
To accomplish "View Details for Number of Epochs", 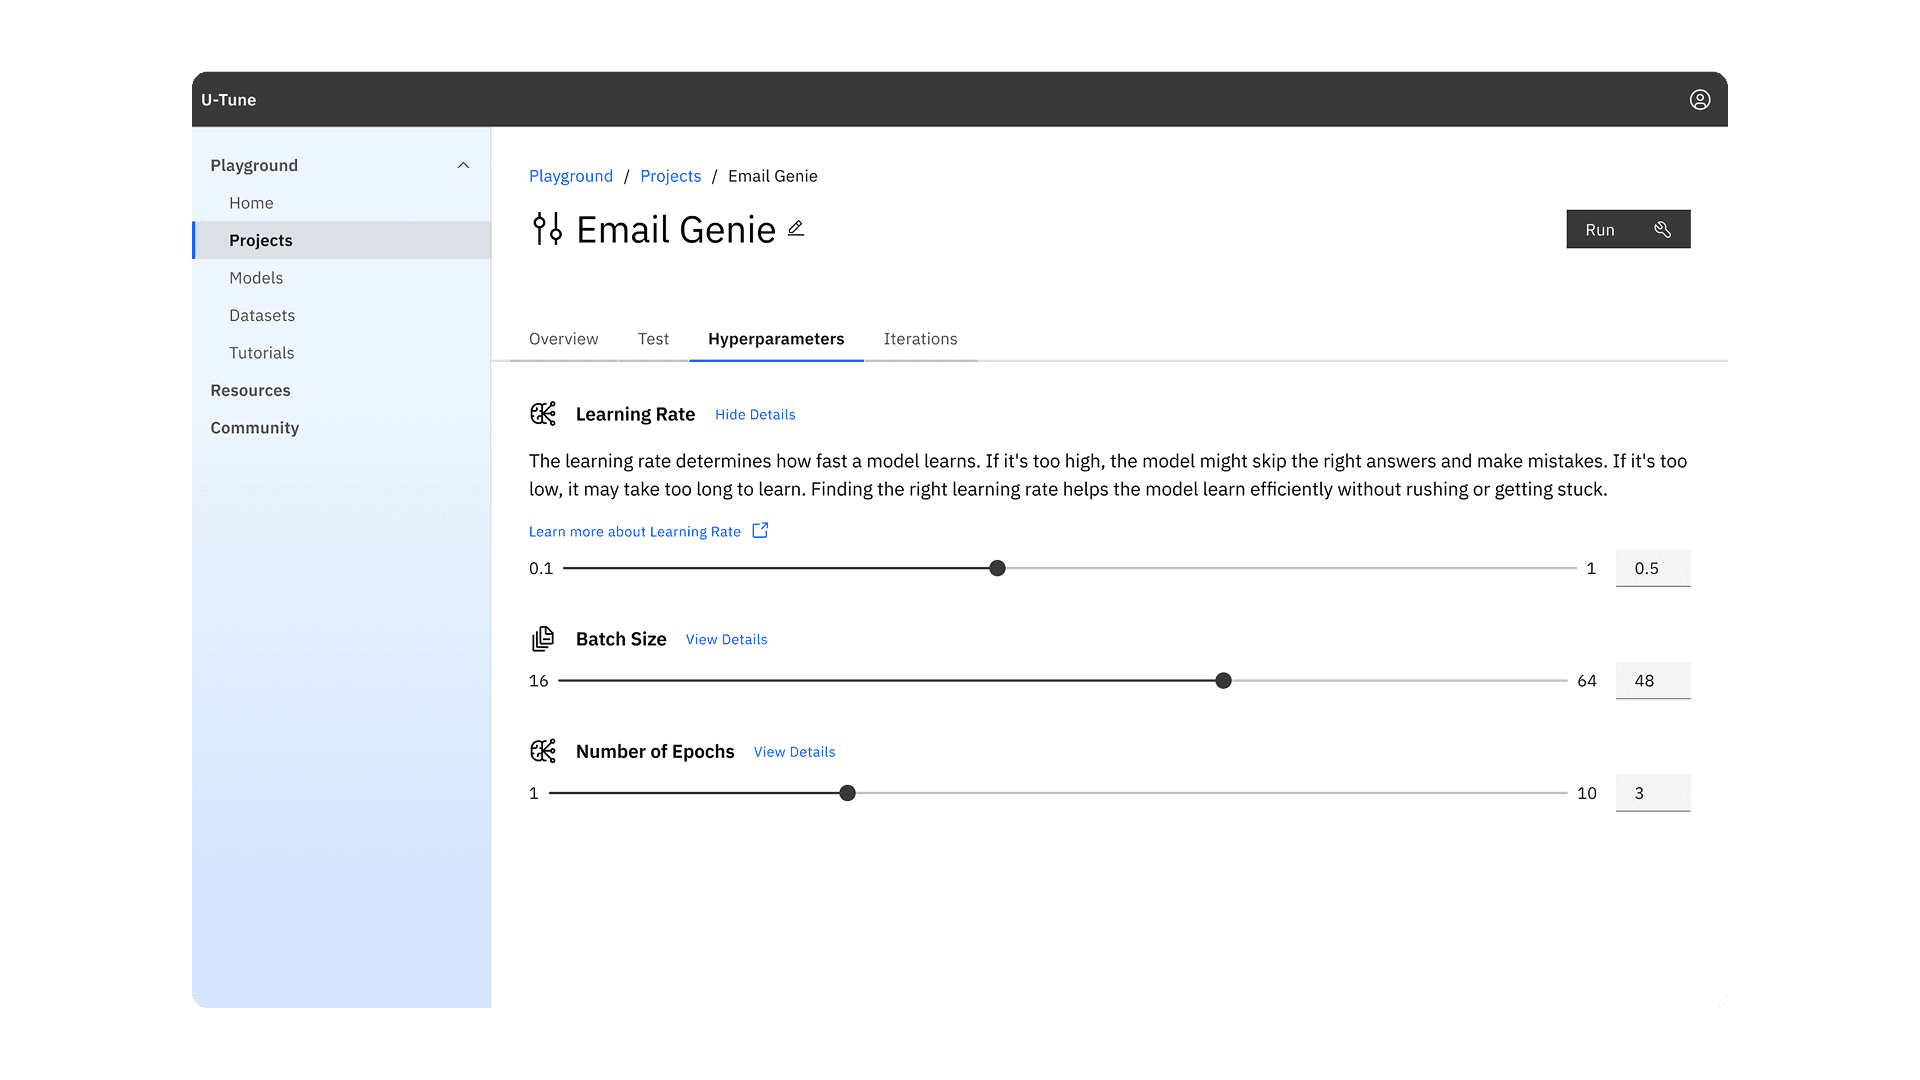I will click(794, 752).
